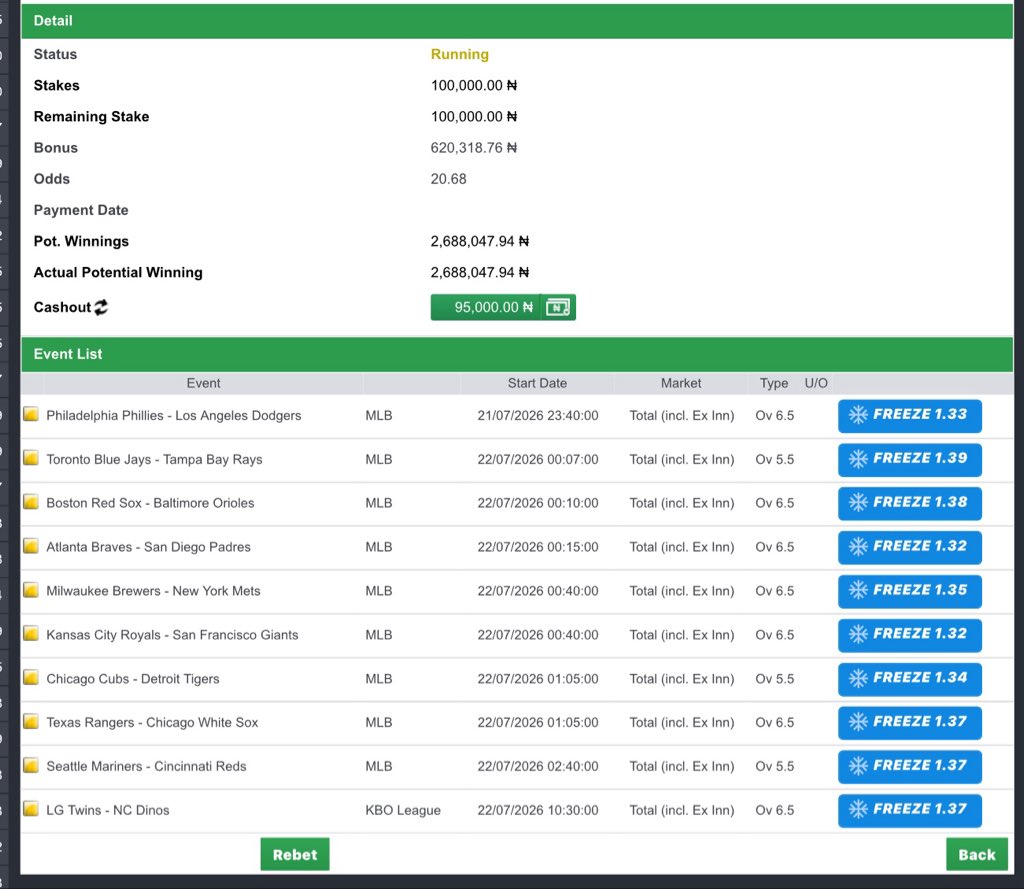Click the Type column header
The height and width of the screenshot is (889, 1024).
click(x=774, y=383)
